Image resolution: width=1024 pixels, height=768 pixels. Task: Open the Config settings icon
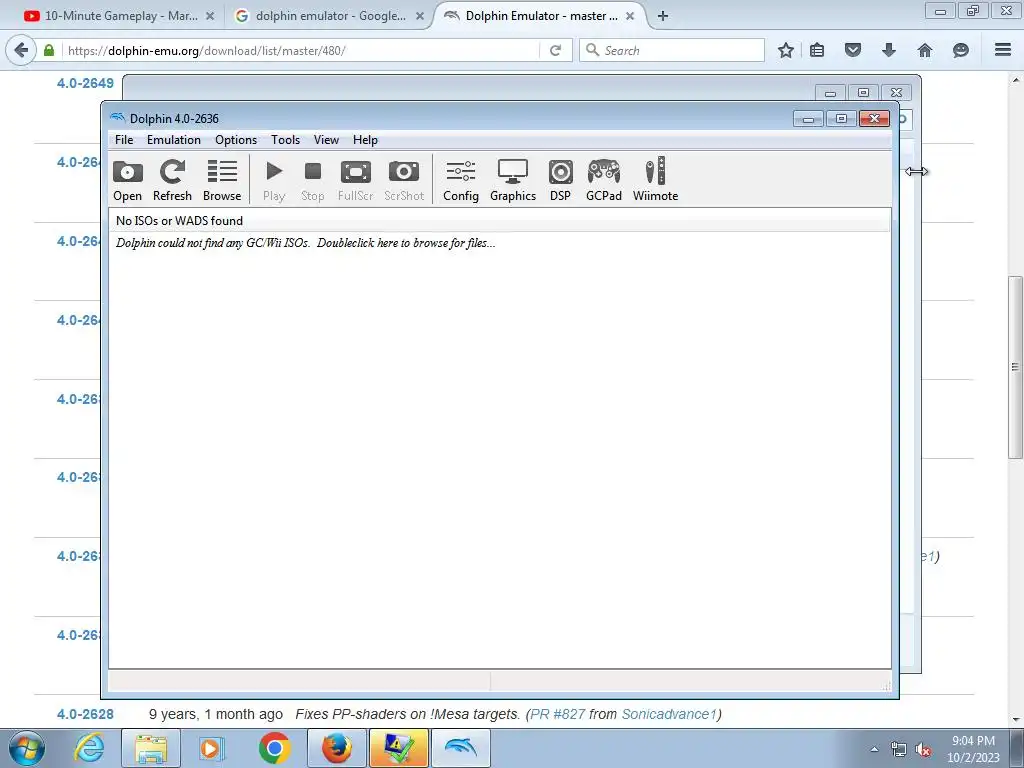(461, 180)
